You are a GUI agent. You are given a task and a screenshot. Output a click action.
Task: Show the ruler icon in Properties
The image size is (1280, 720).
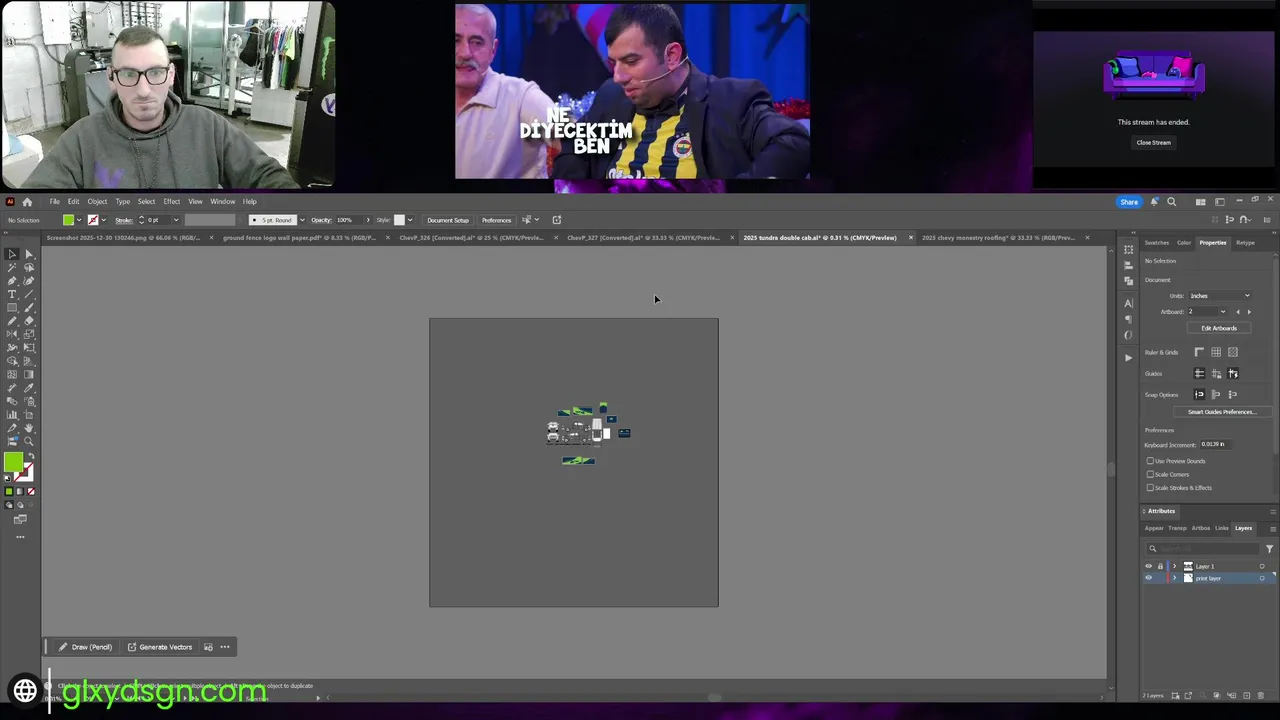pos(1199,352)
